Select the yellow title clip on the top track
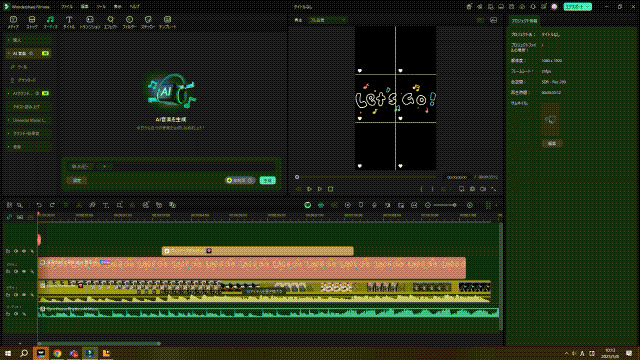640x360 pixels. click(258, 251)
